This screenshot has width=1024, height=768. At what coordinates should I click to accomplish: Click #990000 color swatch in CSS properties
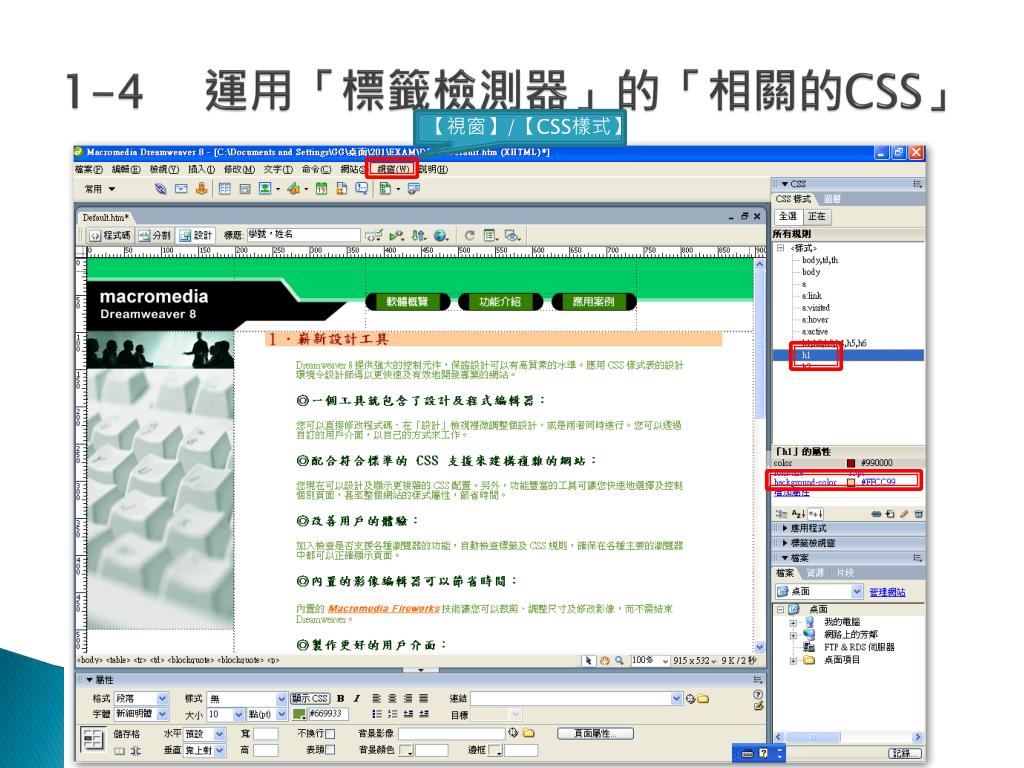(851, 463)
